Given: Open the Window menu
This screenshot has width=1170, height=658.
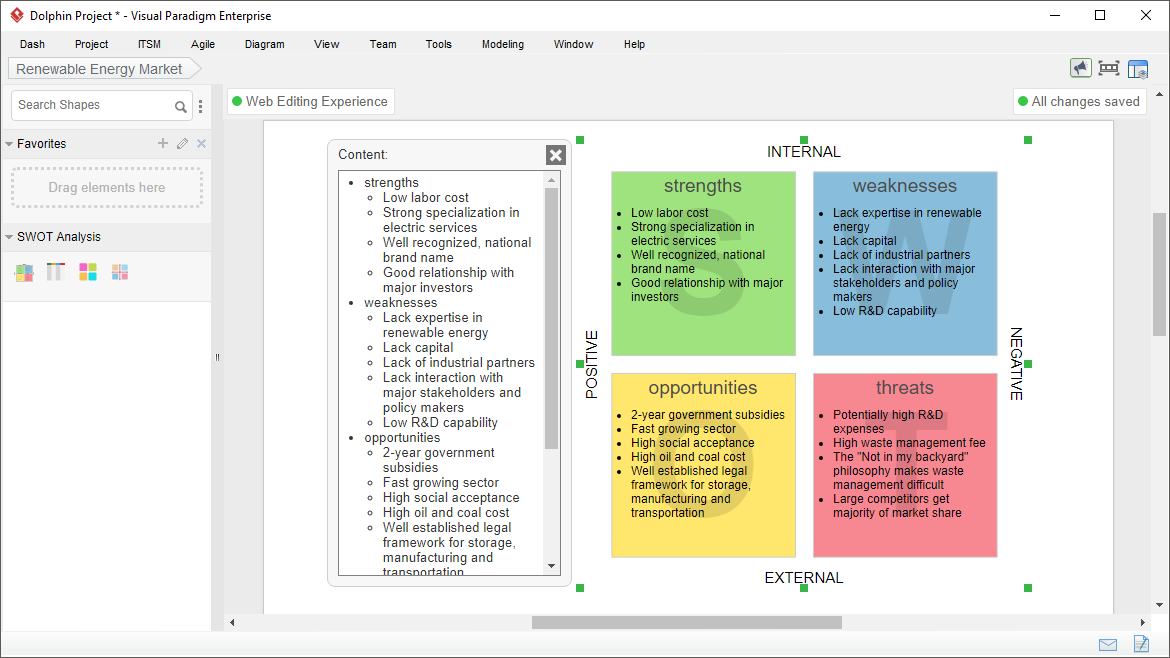Looking at the screenshot, I should click(x=573, y=44).
